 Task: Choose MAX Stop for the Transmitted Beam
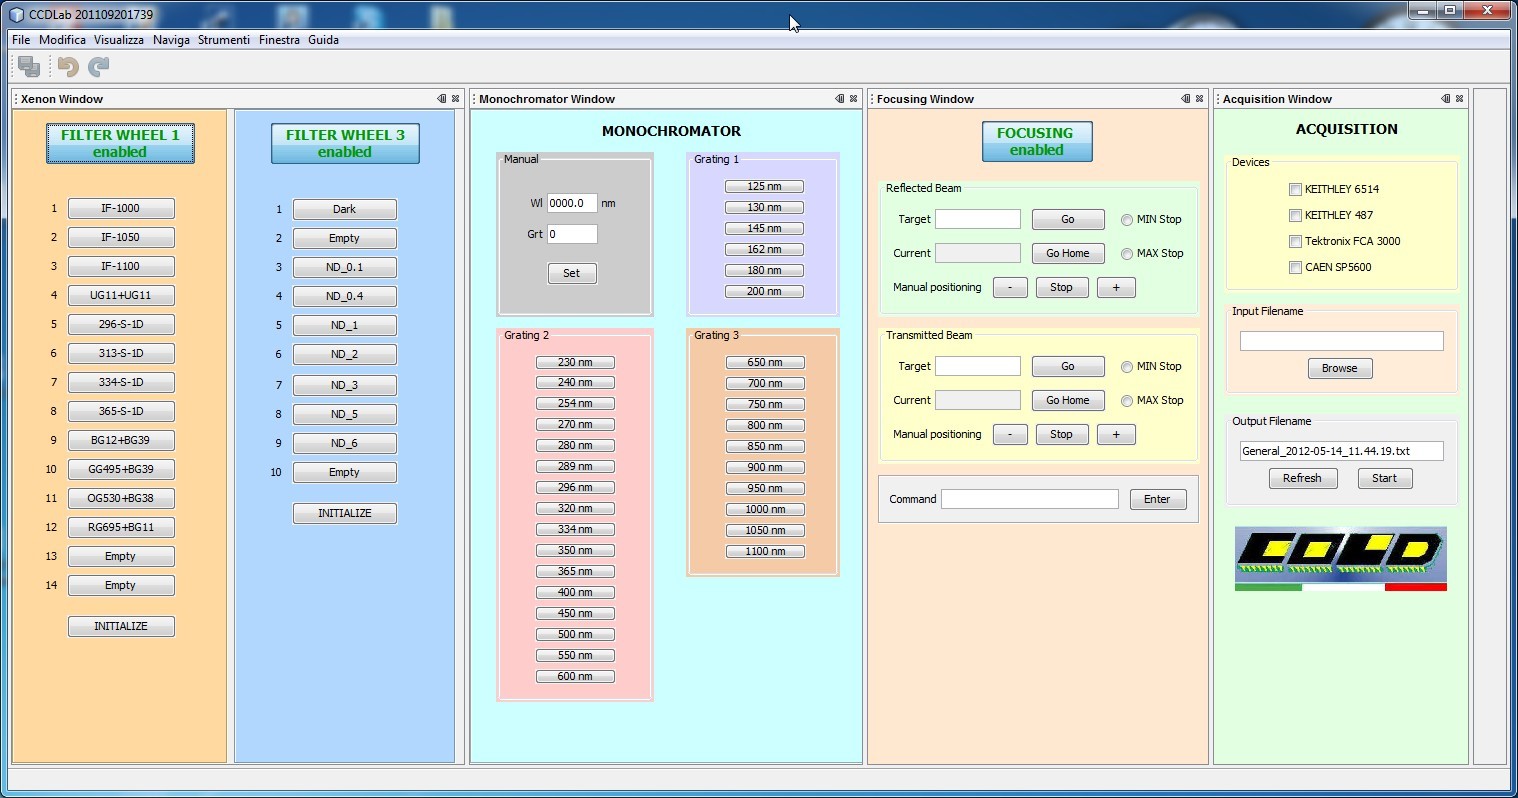pos(1127,401)
